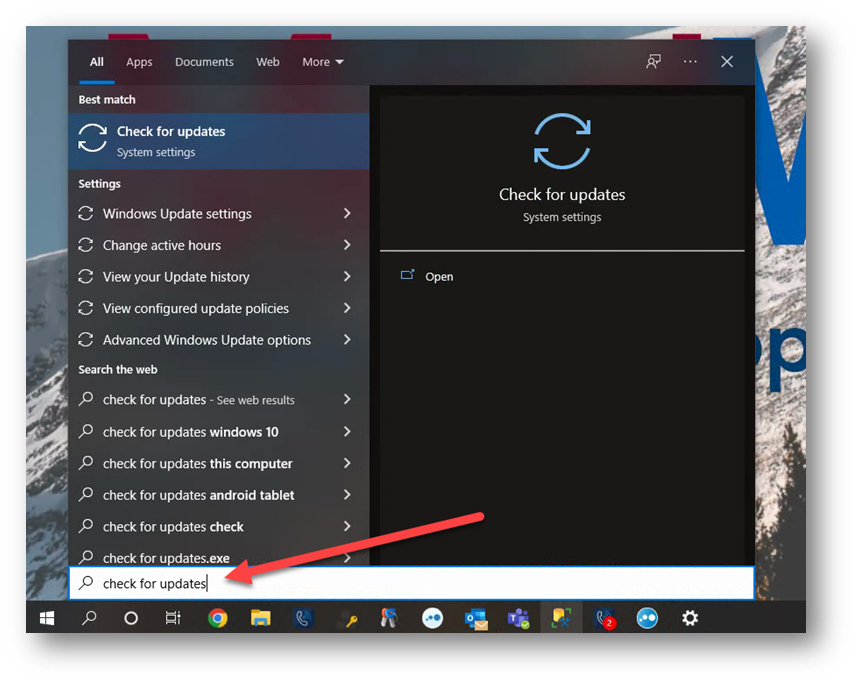Open the three-dot options menu in search panel
Image resolution: width=858 pixels, height=685 pixels.
point(690,62)
